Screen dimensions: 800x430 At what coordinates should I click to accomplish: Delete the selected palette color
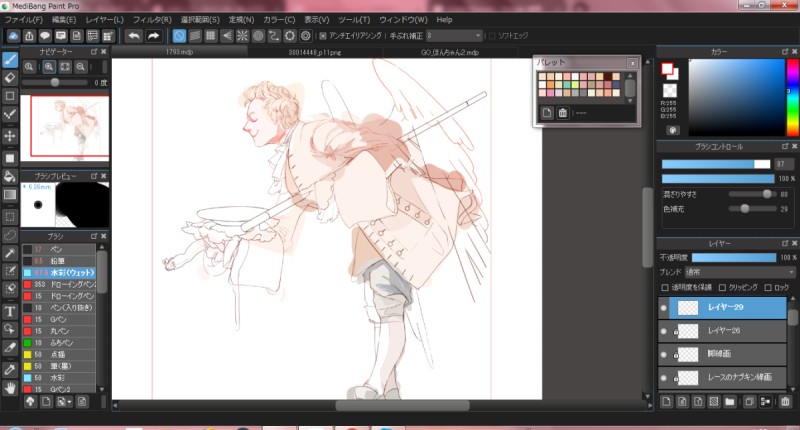coord(562,113)
